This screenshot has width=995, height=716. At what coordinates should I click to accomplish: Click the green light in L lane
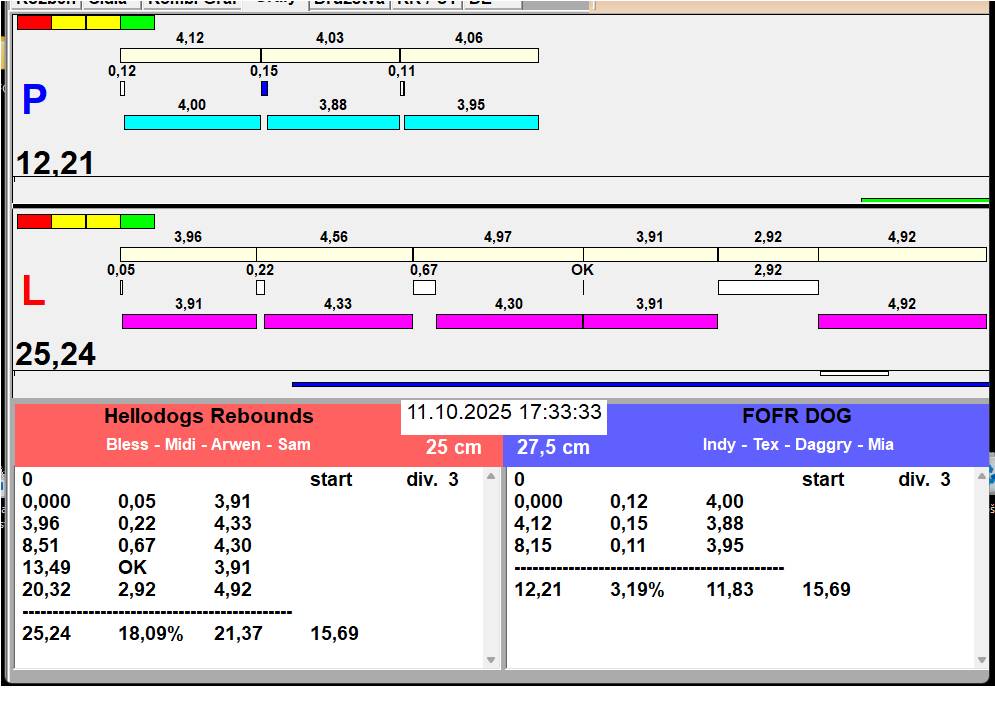click(137, 221)
